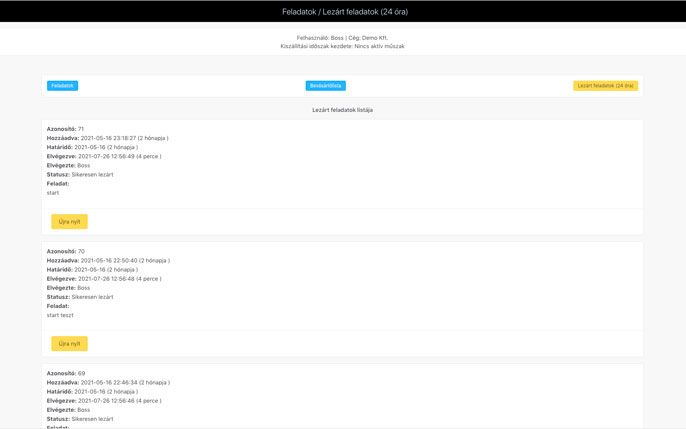
Task: Click the Lezárt feladatok listája heading
Action: 342,110
